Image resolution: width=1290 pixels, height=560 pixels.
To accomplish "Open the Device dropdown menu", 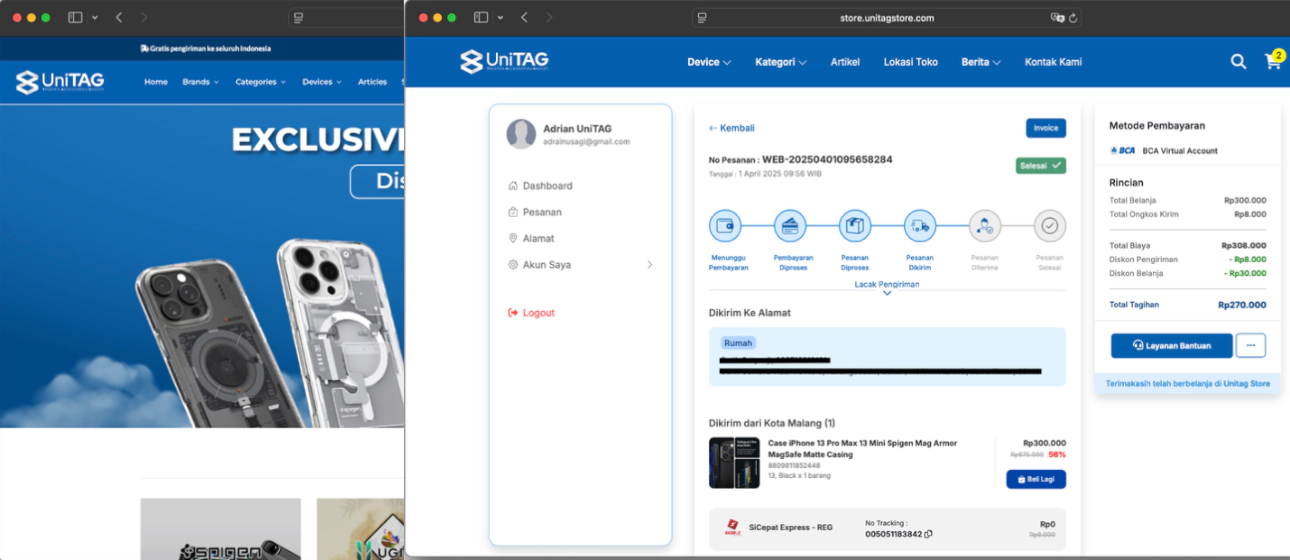I will pyautogui.click(x=709, y=62).
